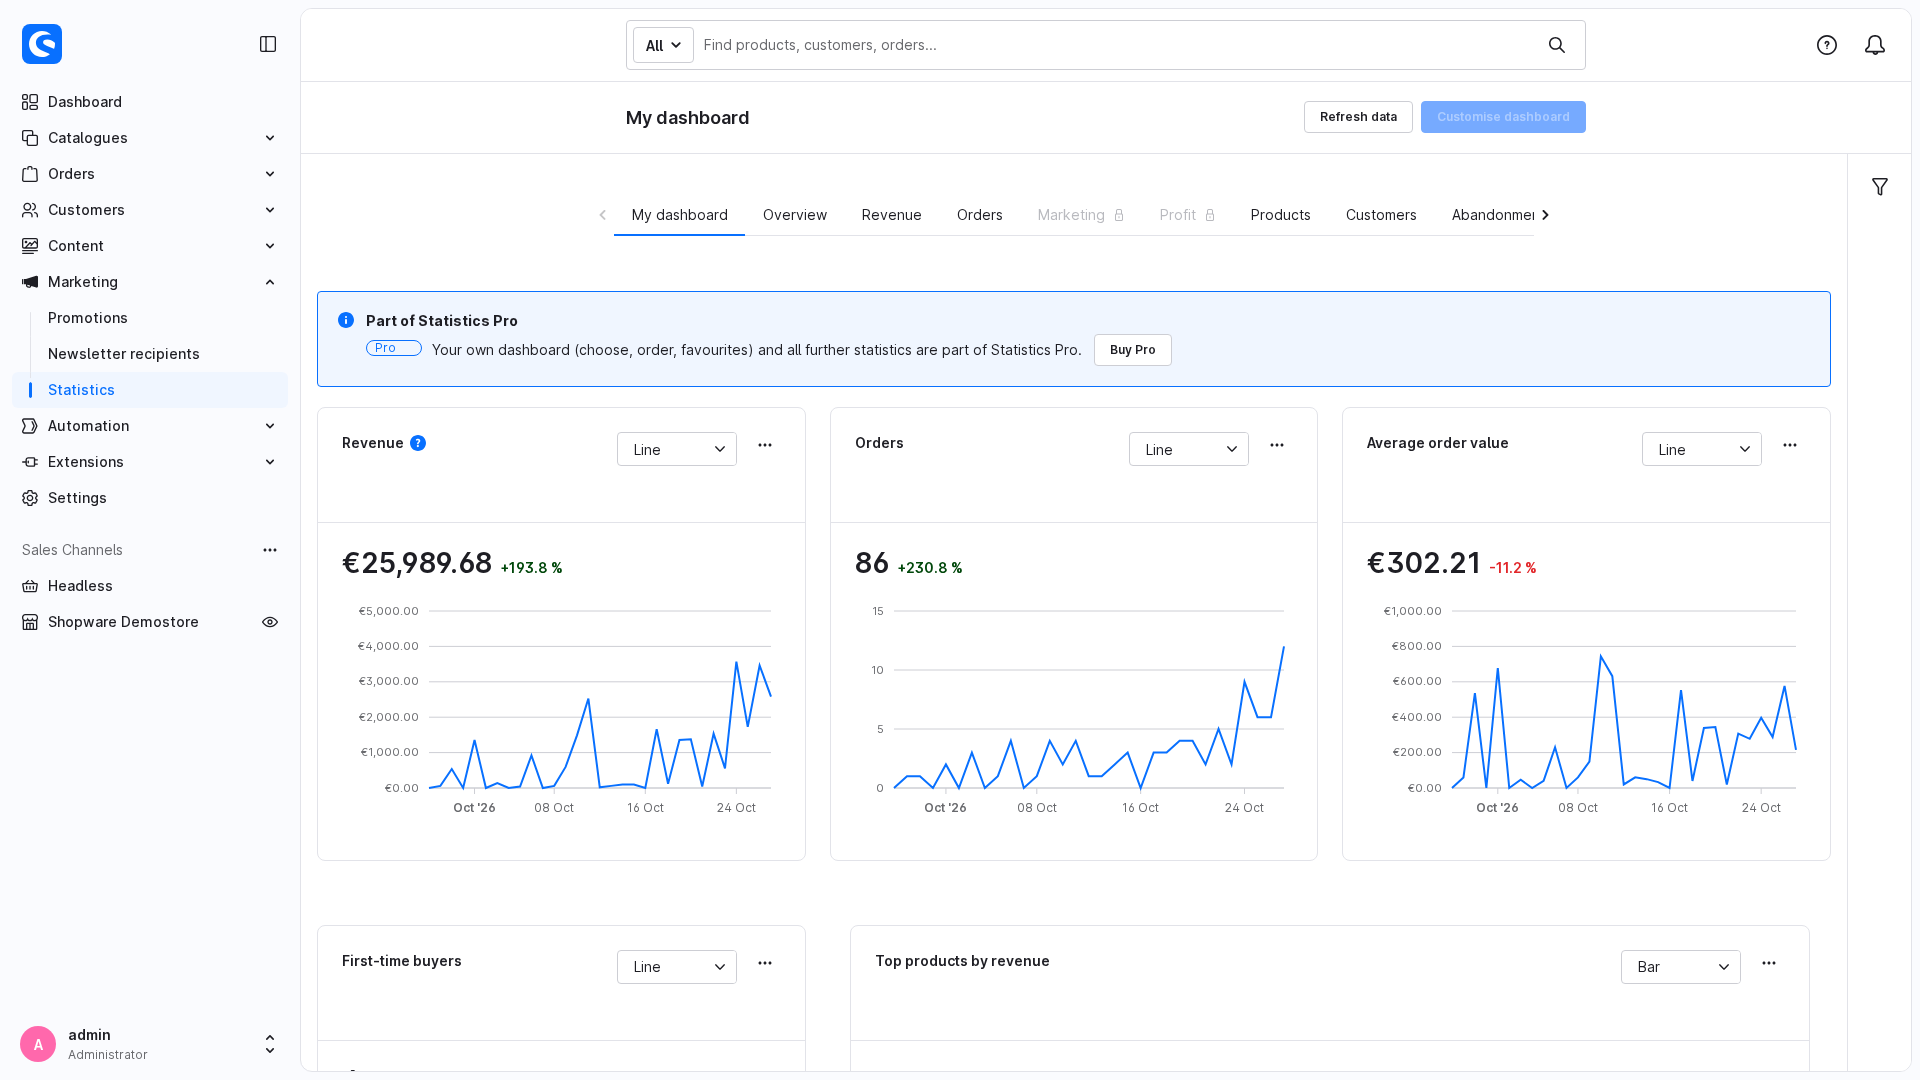This screenshot has height=1080, width=1920.
Task: Open the Revenue card three-dot menu
Action: (x=765, y=445)
